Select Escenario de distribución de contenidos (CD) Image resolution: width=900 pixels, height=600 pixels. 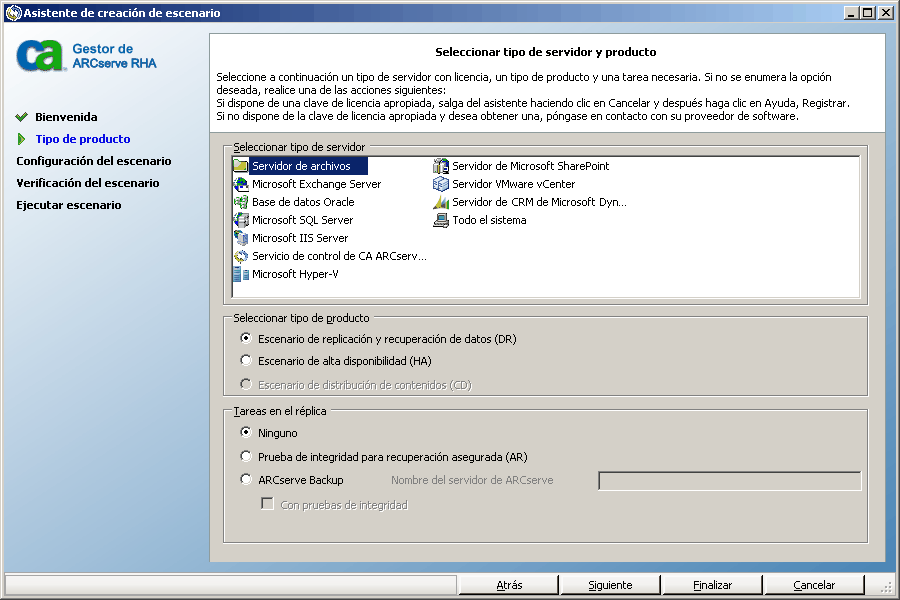[246, 384]
